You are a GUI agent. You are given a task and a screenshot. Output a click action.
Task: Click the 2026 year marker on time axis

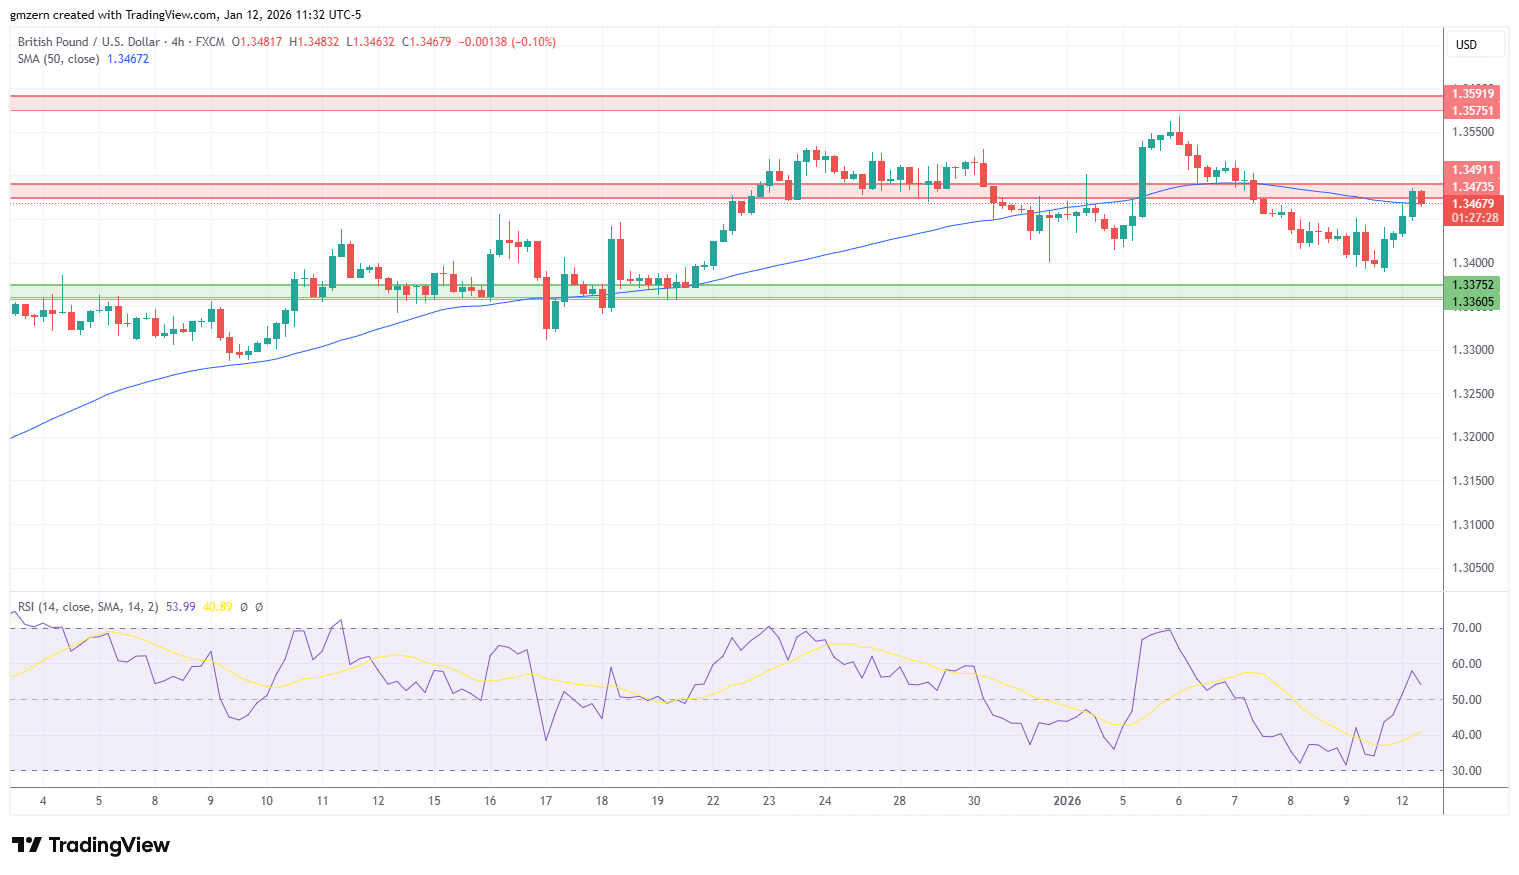tap(1067, 801)
